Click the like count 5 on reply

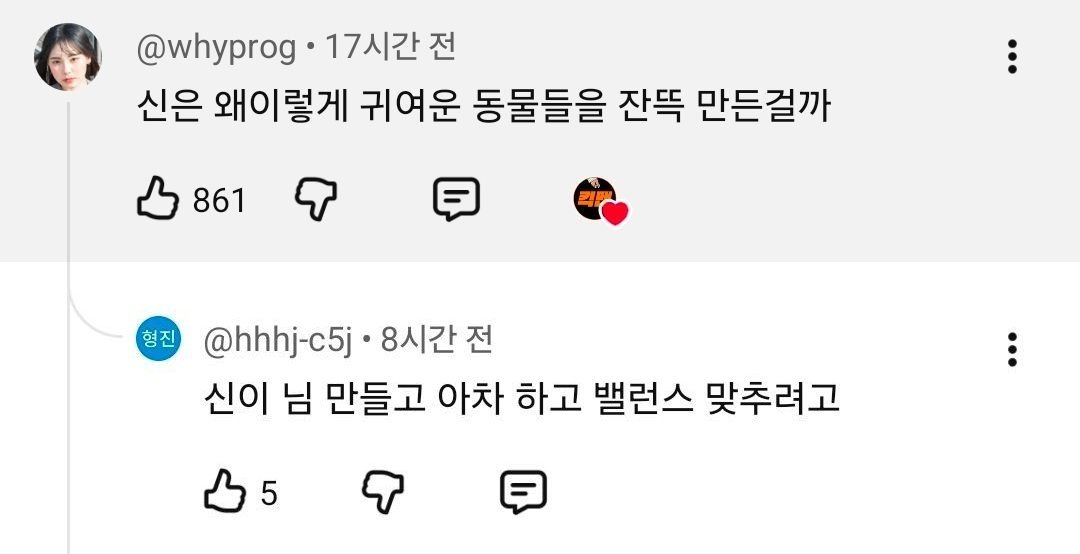coord(269,493)
